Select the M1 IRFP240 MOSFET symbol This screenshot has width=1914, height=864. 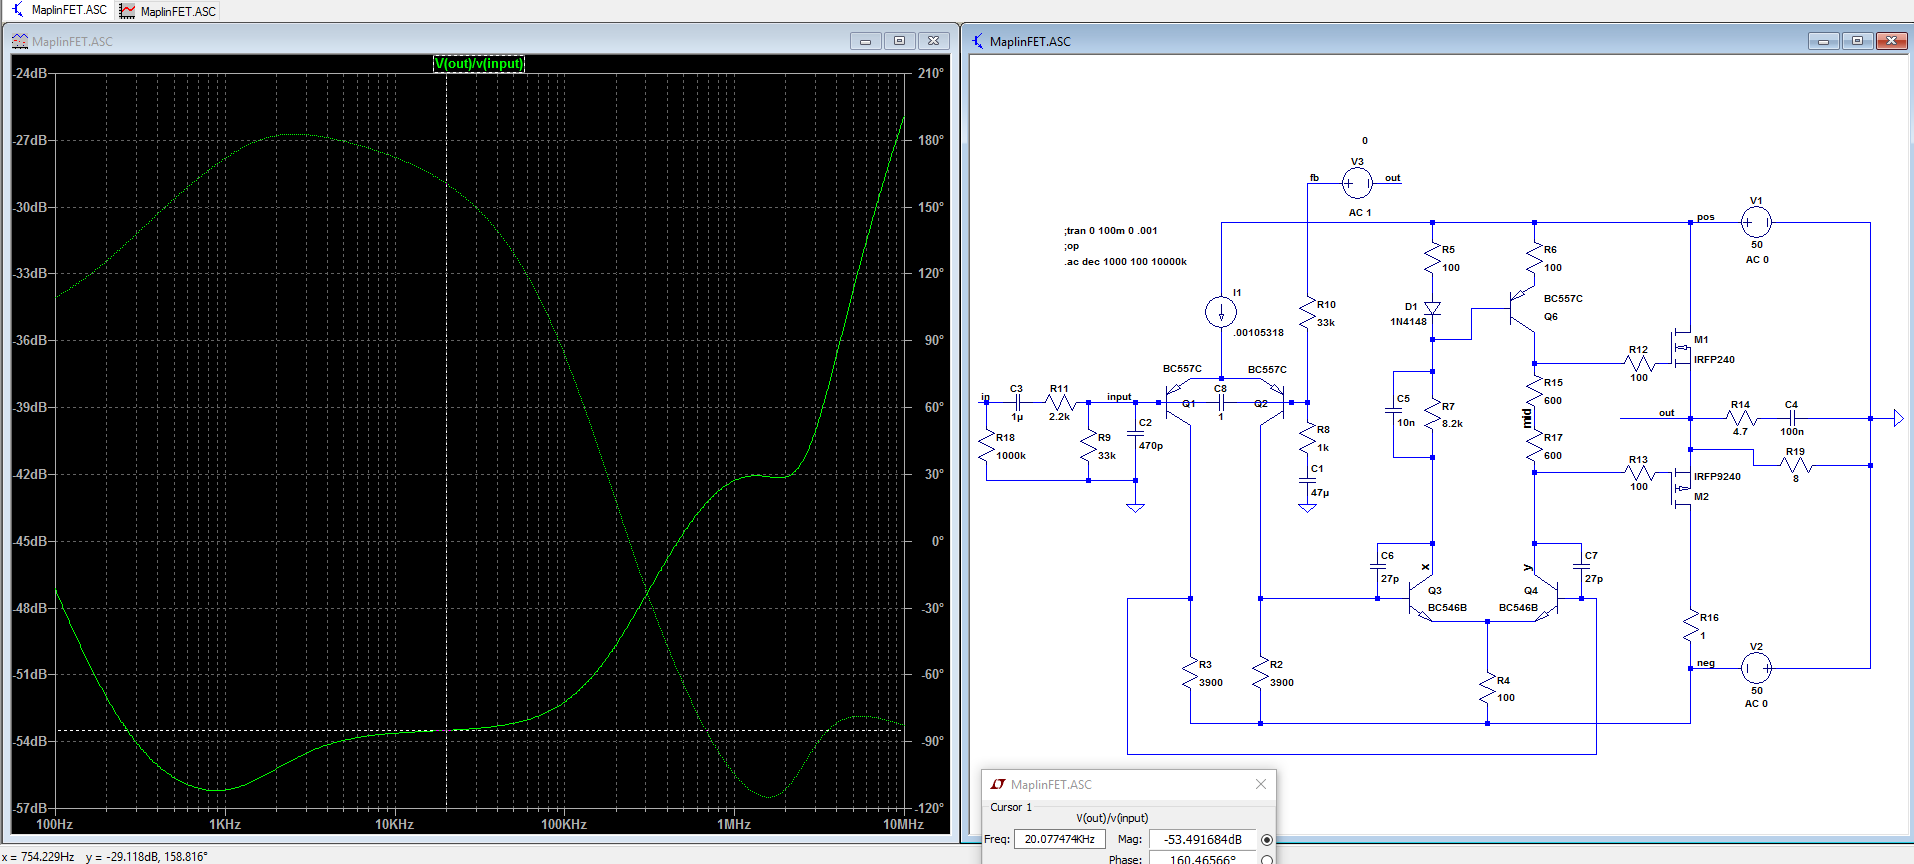tap(1682, 350)
